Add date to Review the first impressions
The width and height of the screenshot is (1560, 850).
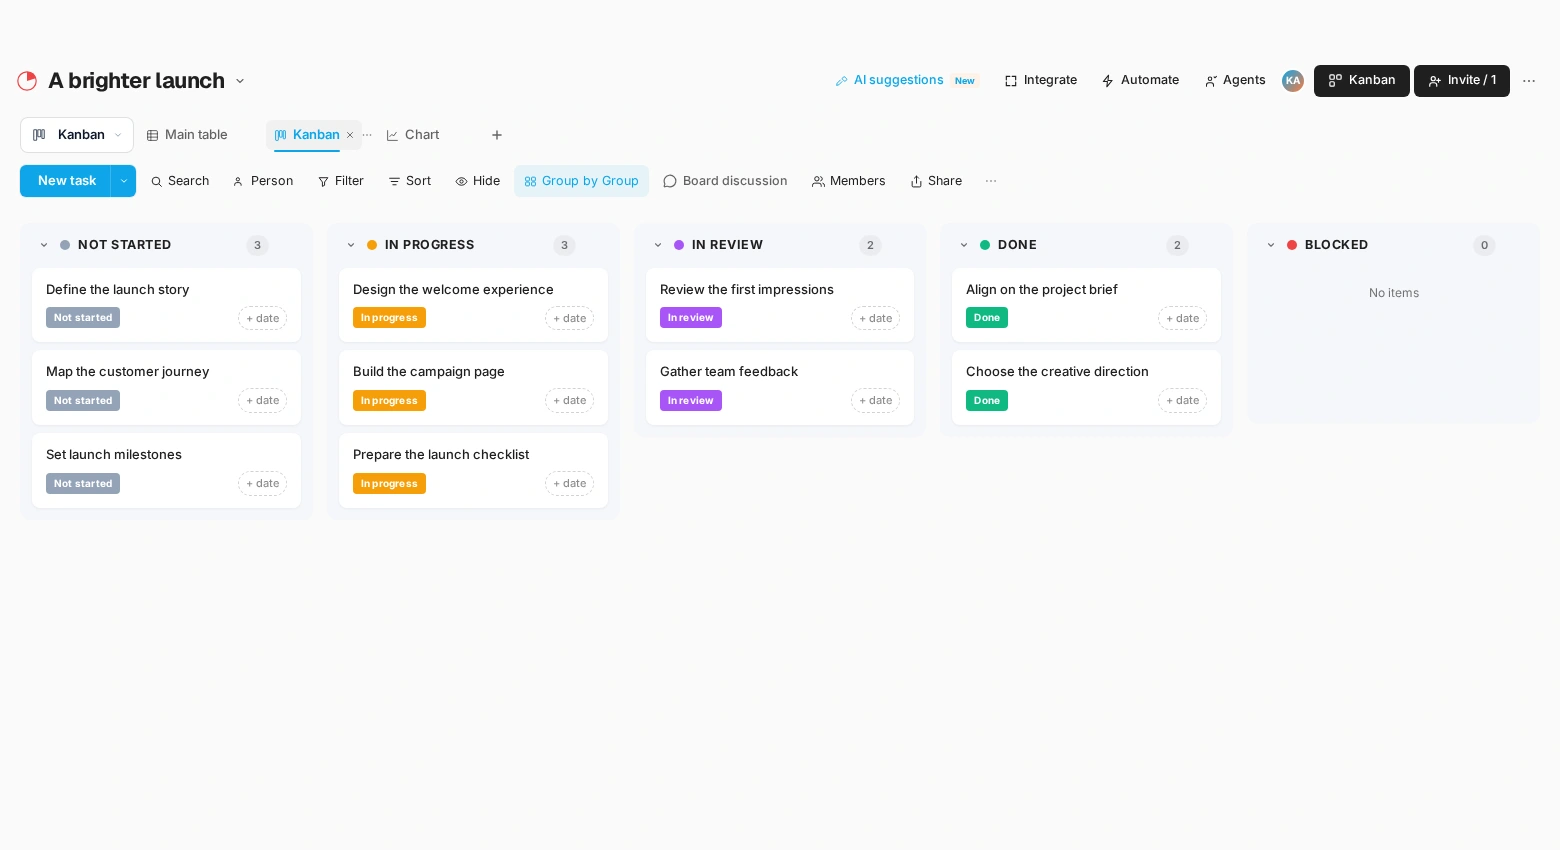(x=876, y=319)
